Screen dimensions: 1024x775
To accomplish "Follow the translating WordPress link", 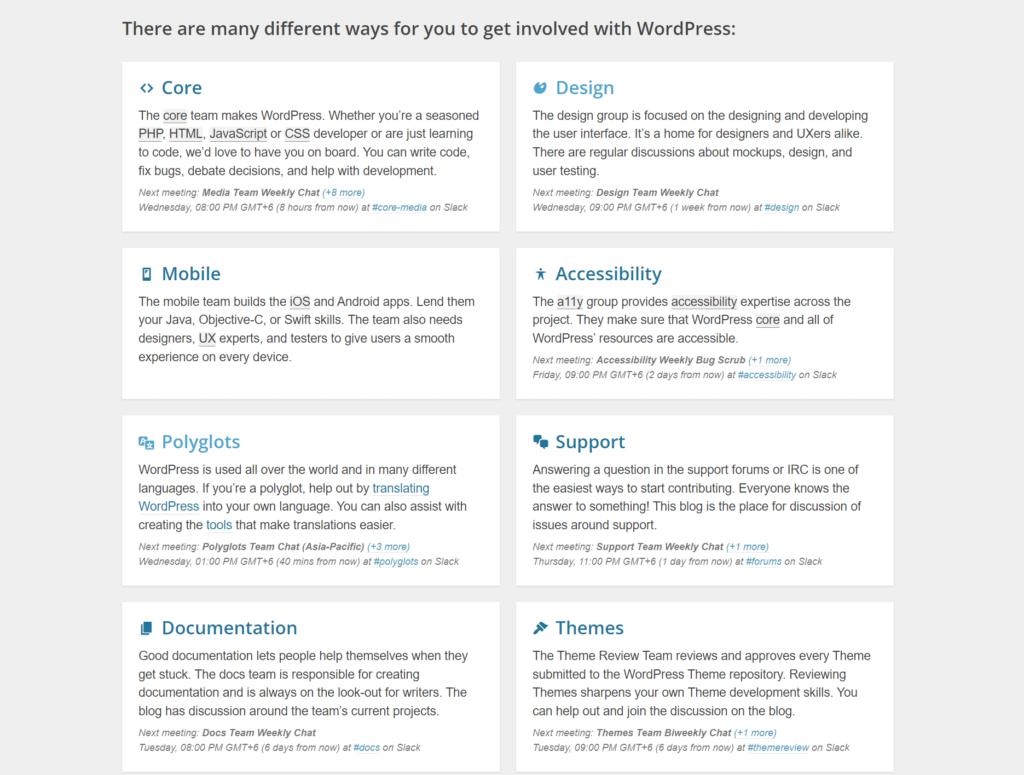I will click(x=401, y=488).
